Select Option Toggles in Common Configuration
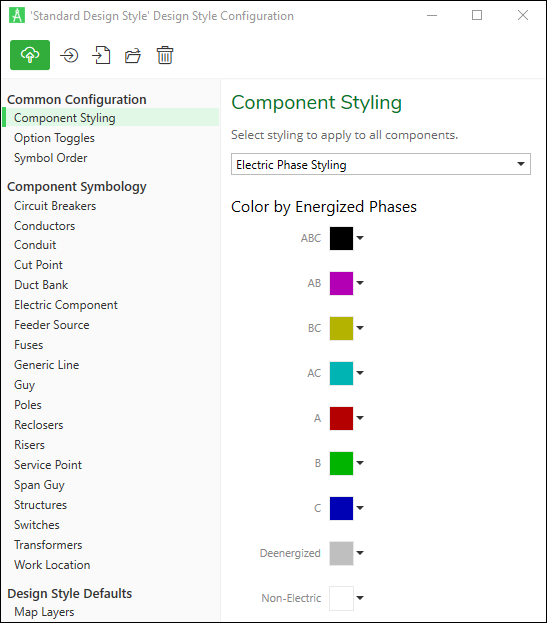The width and height of the screenshot is (547, 623). point(54,138)
